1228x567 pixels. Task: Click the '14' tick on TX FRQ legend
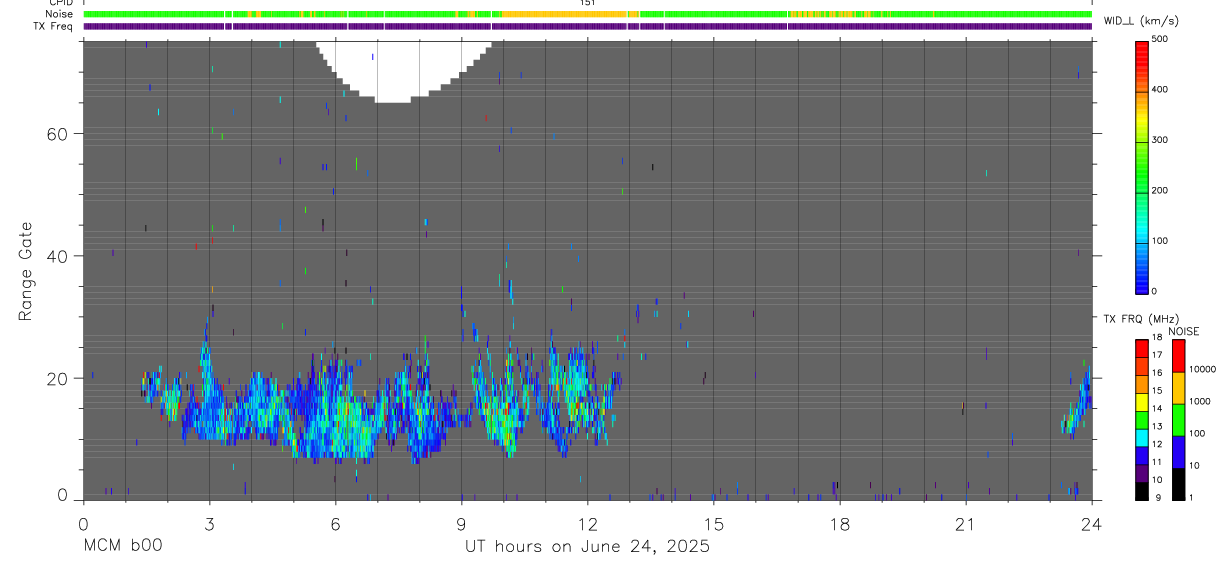click(1157, 409)
